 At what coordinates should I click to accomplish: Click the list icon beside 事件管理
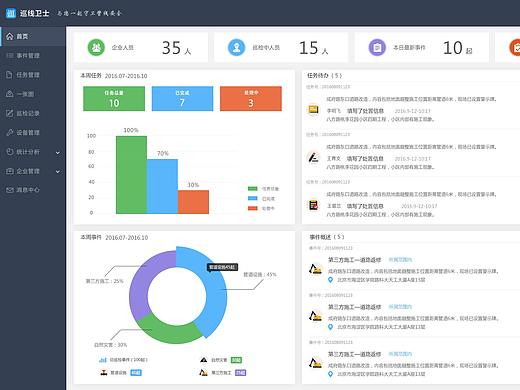point(10,55)
